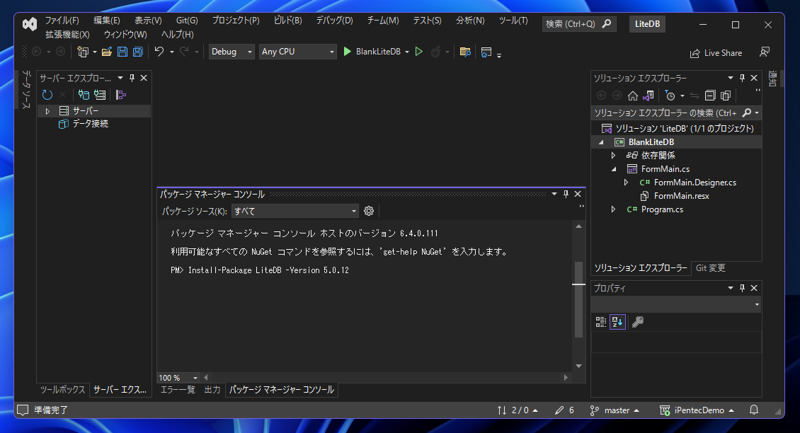800x433 pixels.
Task: Open the Git(G) menu
Action: coord(187,20)
